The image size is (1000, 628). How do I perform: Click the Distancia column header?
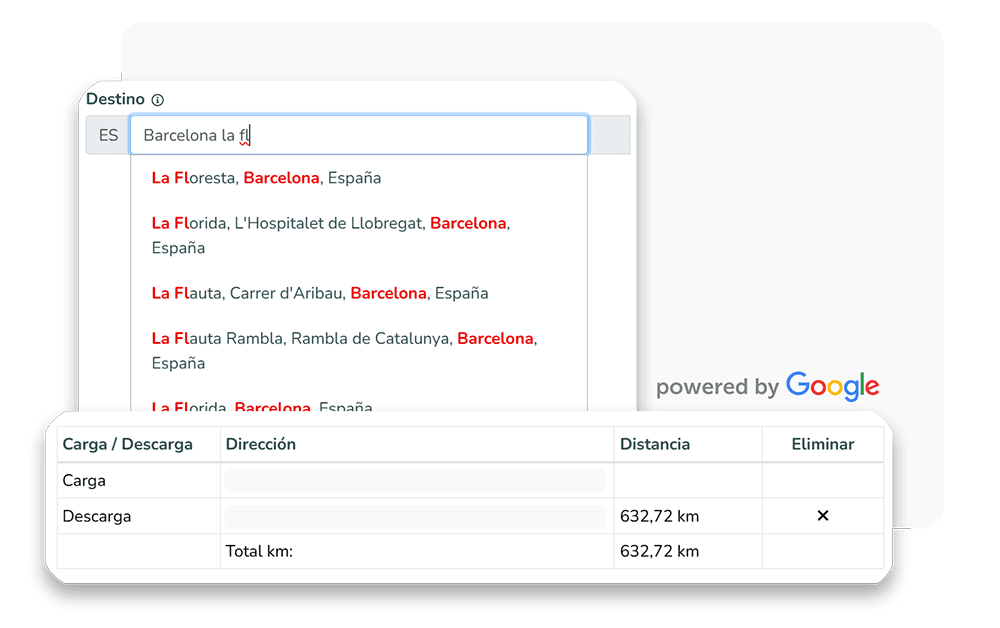(x=655, y=444)
